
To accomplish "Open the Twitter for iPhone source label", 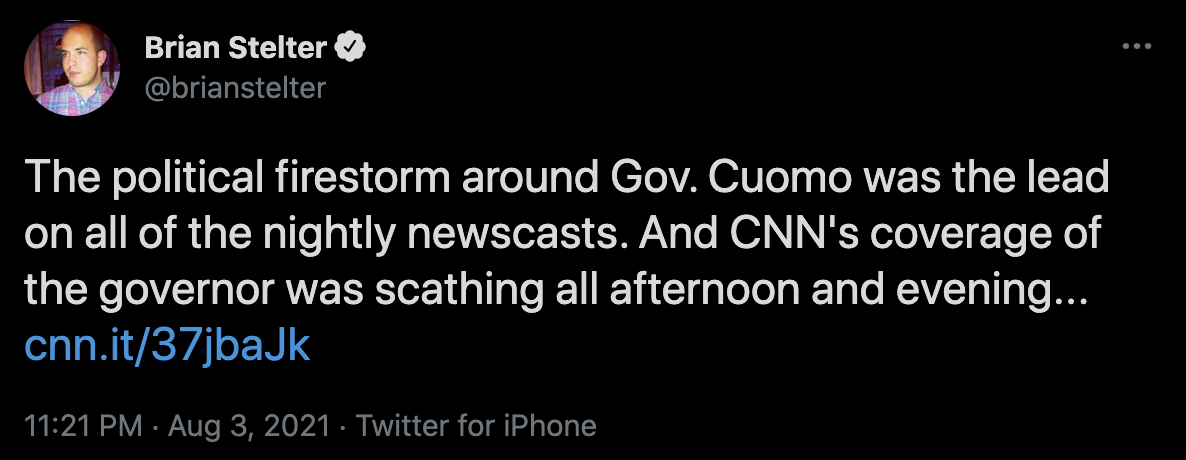I will click(x=476, y=425).
